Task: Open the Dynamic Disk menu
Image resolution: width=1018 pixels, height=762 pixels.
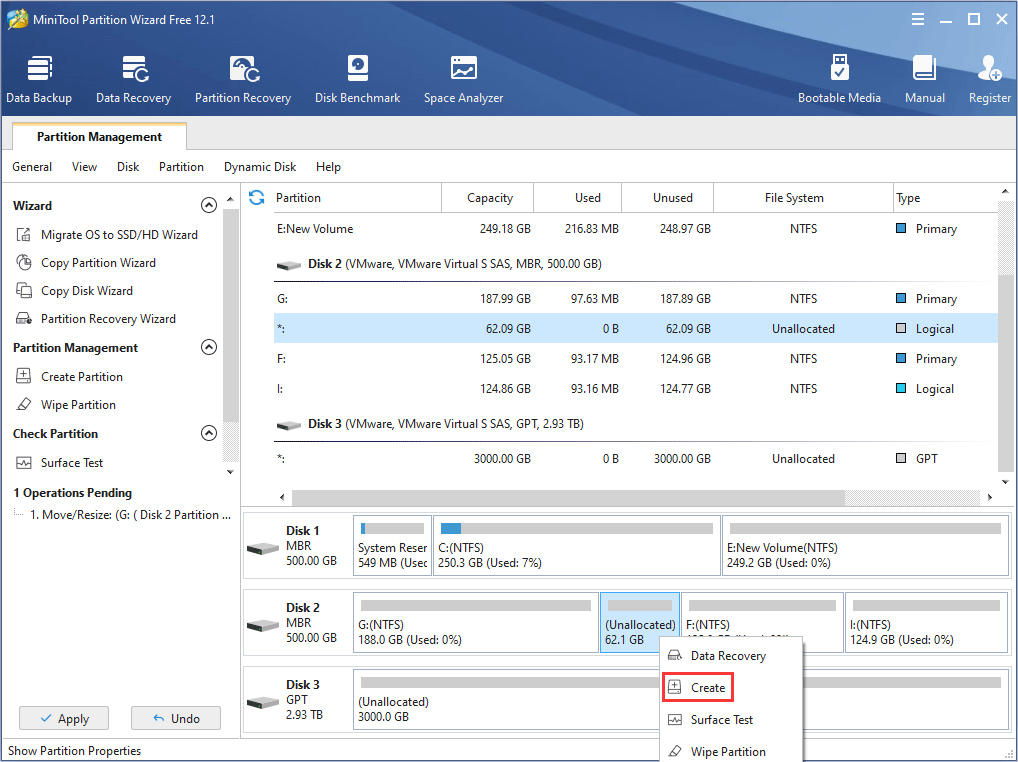Action: tap(260, 167)
